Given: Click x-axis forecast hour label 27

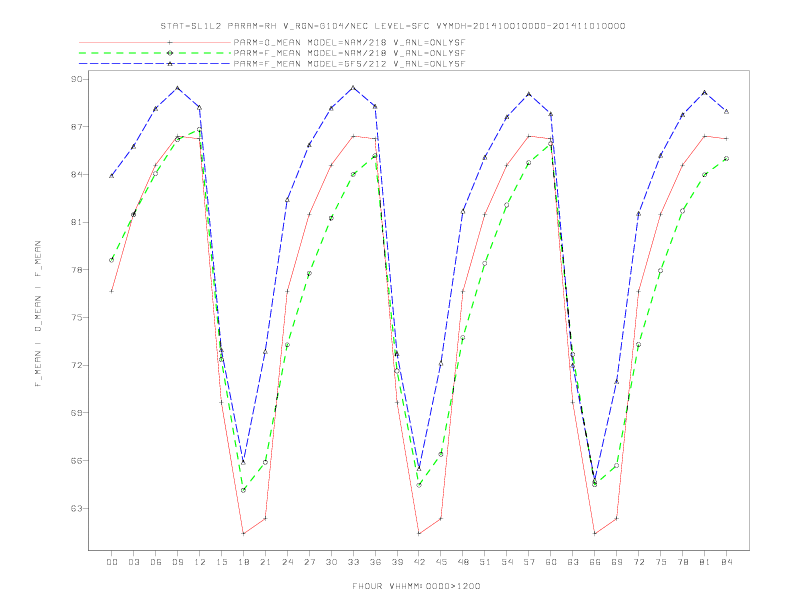Looking at the screenshot, I should point(309,562).
